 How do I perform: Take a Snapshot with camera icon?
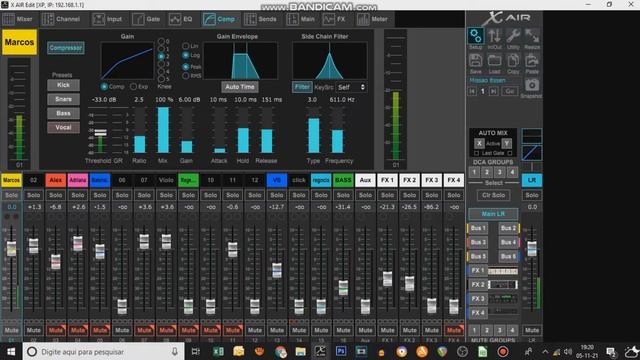(x=532, y=85)
